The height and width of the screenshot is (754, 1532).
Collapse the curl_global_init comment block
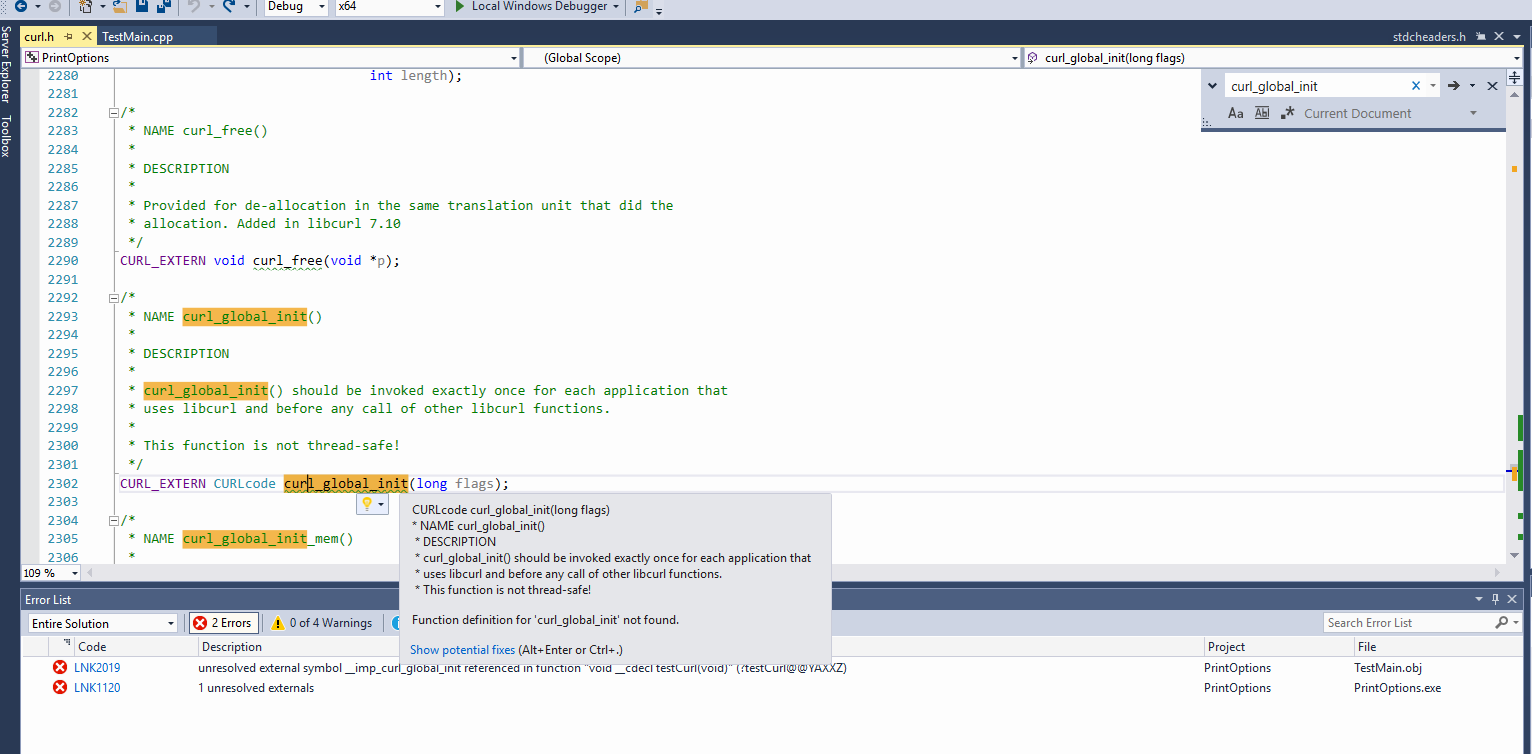pyautogui.click(x=113, y=298)
